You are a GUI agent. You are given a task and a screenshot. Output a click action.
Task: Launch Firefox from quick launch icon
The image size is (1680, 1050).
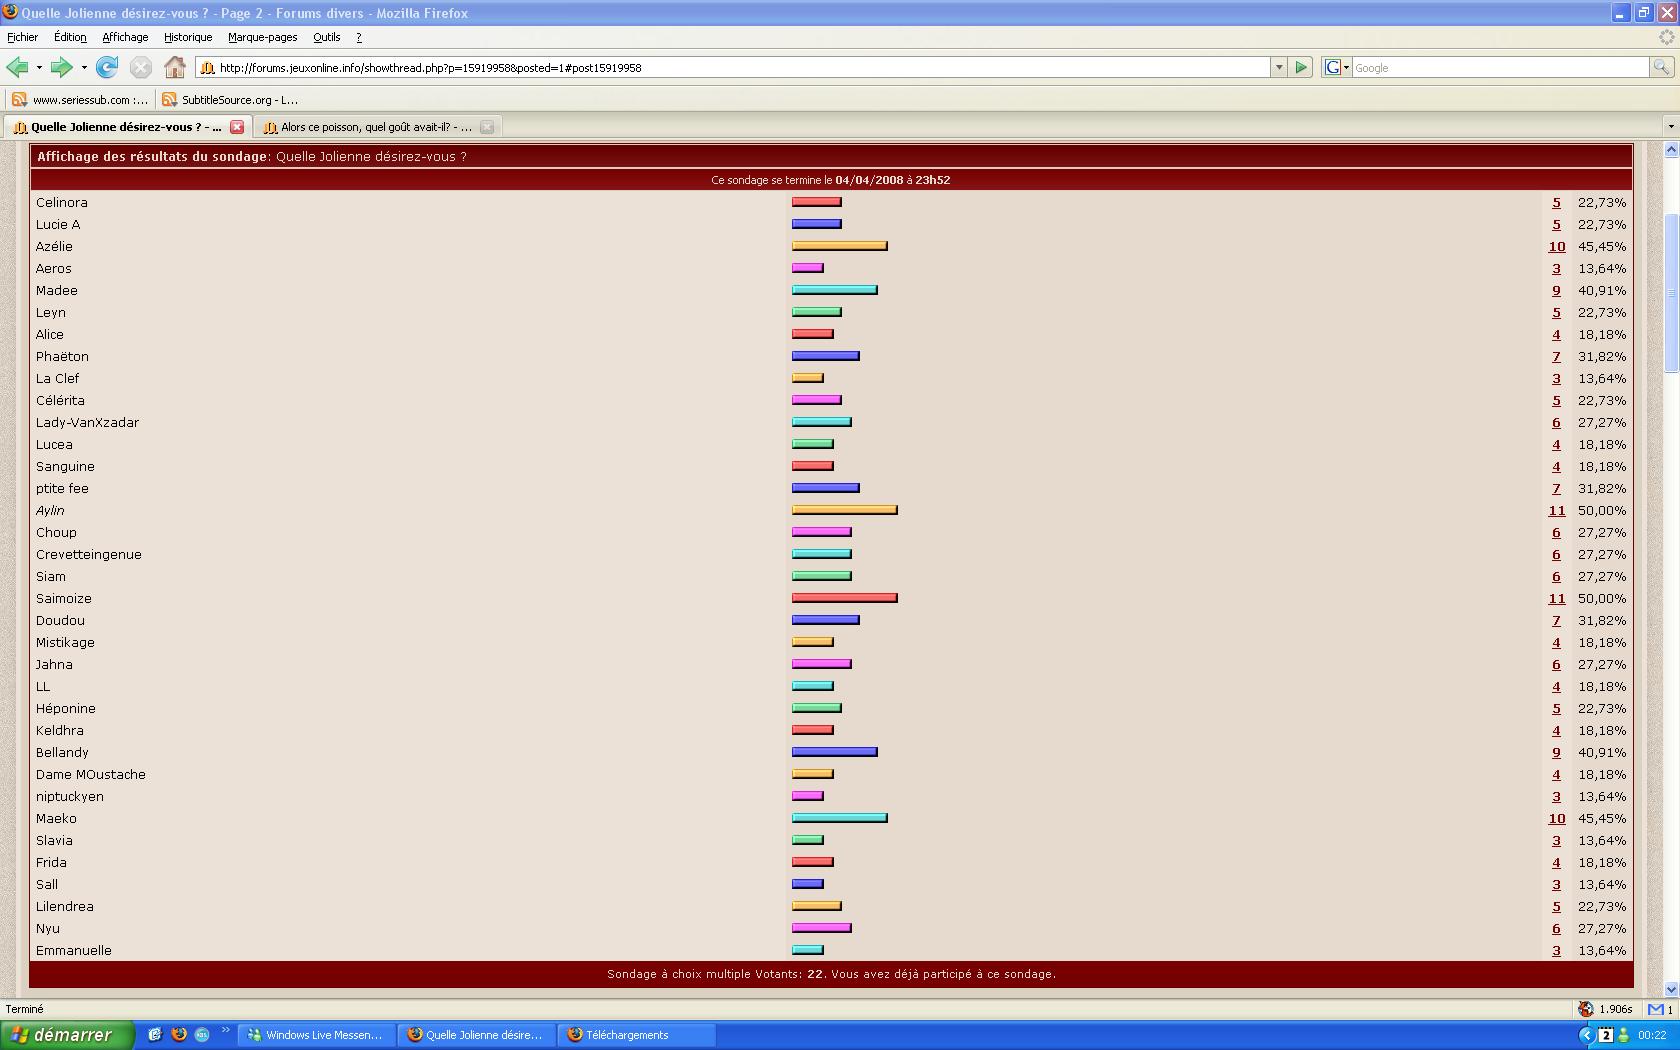pos(179,1035)
